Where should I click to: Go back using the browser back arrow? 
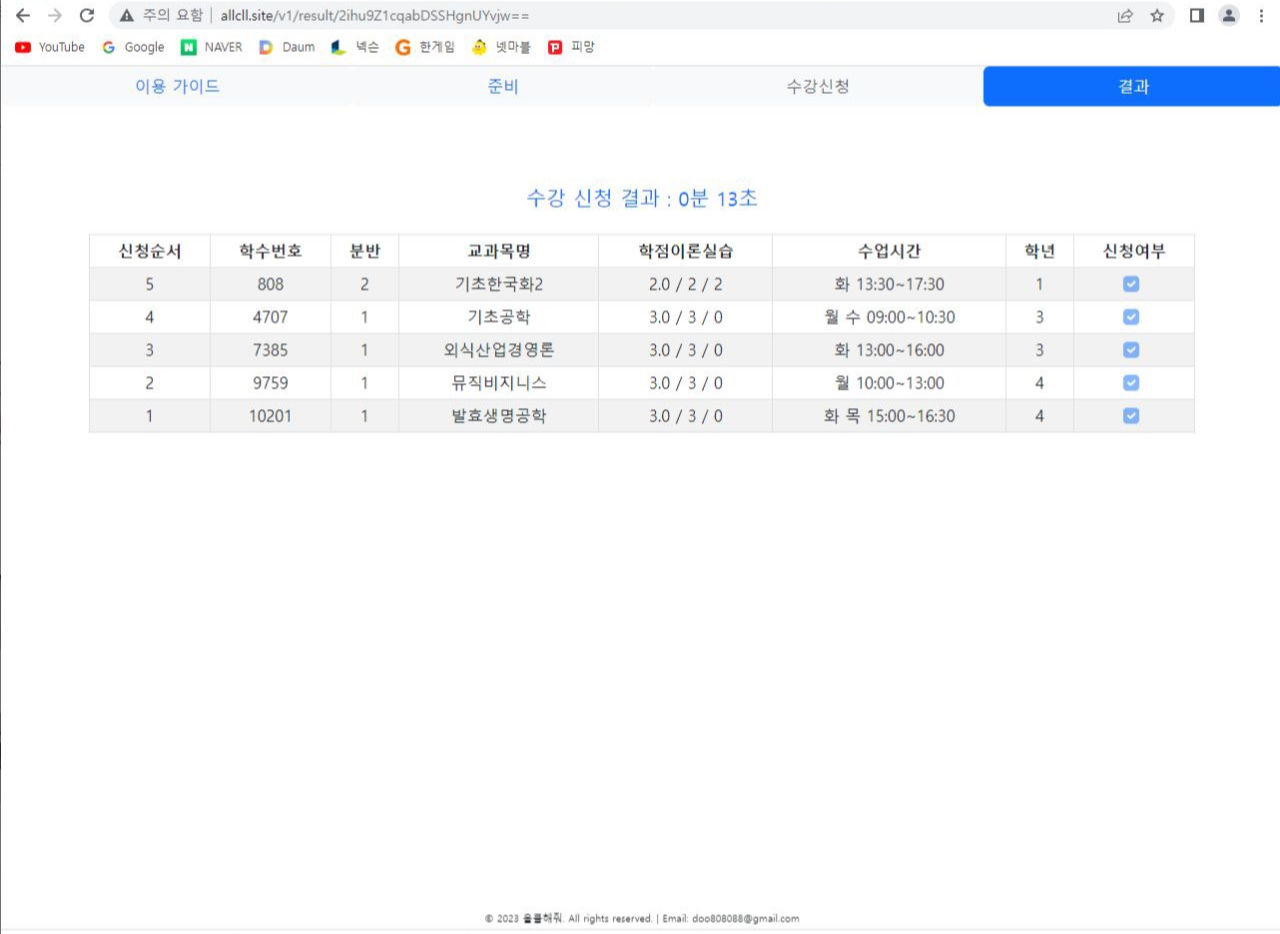(23, 16)
